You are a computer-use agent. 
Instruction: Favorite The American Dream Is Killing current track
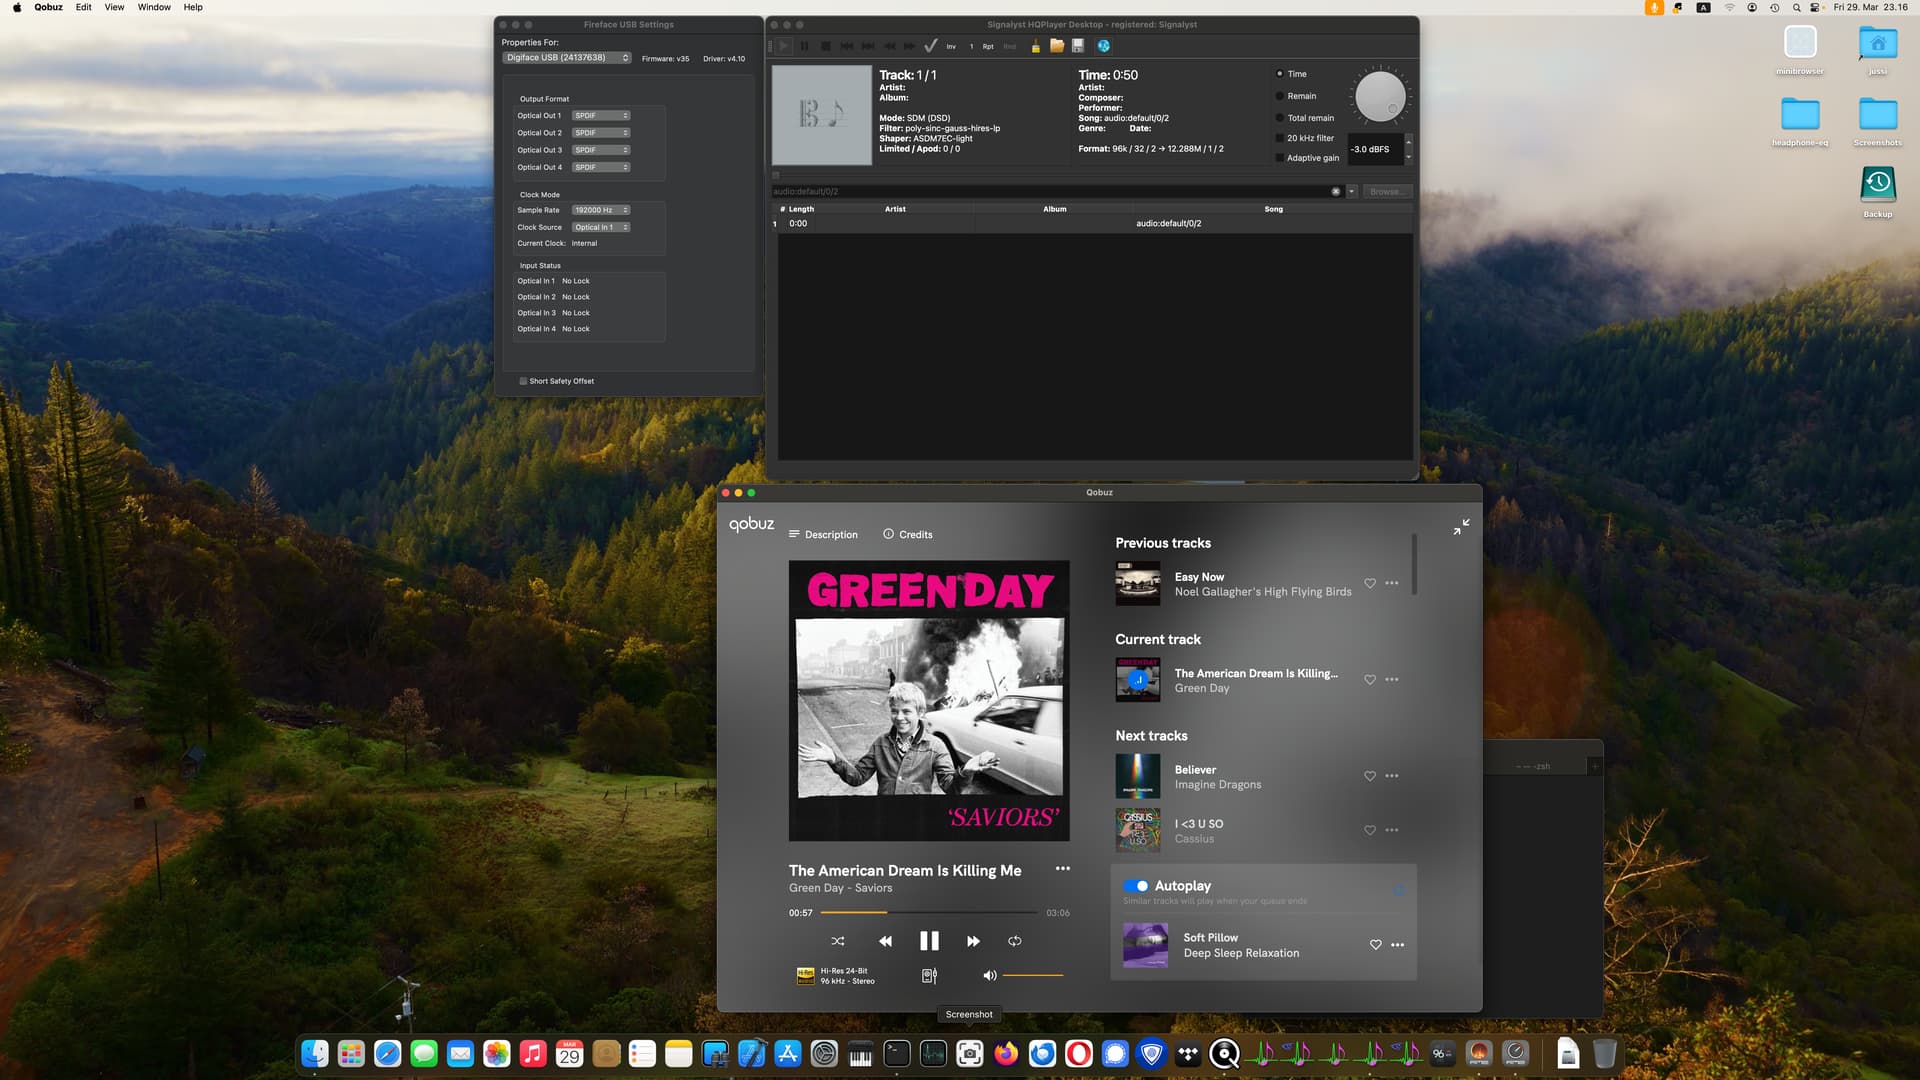tap(1370, 679)
